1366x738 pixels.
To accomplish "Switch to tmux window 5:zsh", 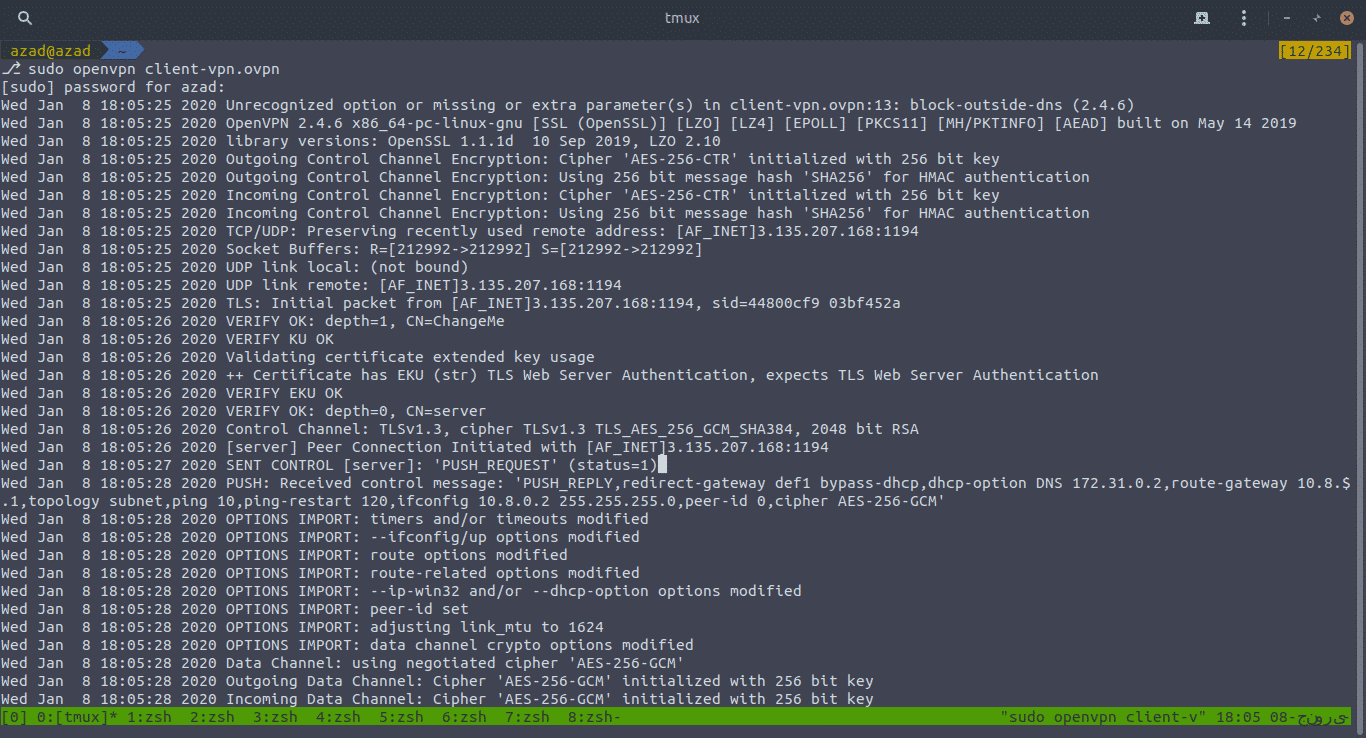I will pyautogui.click(x=402, y=717).
